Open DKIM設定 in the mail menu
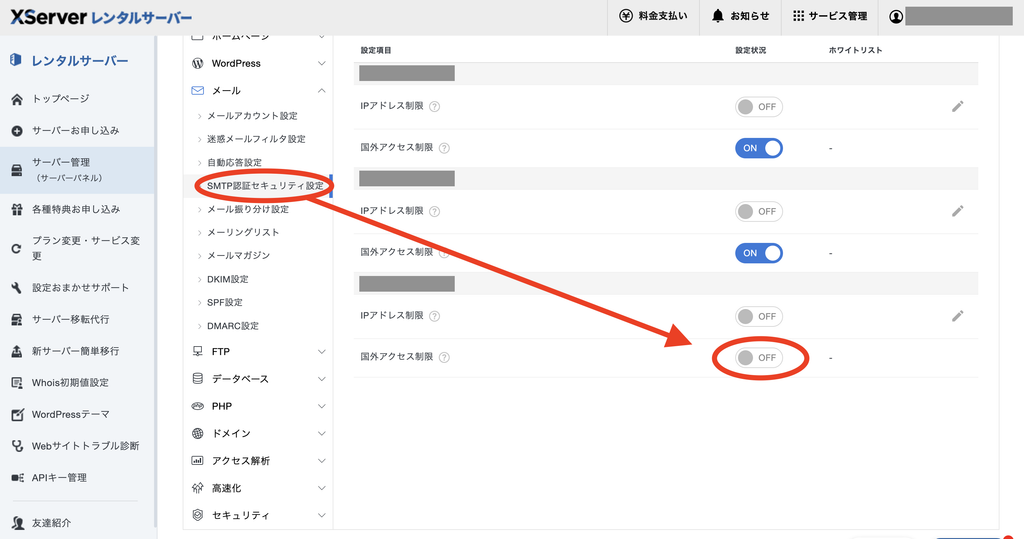The image size is (1024, 539). point(227,279)
